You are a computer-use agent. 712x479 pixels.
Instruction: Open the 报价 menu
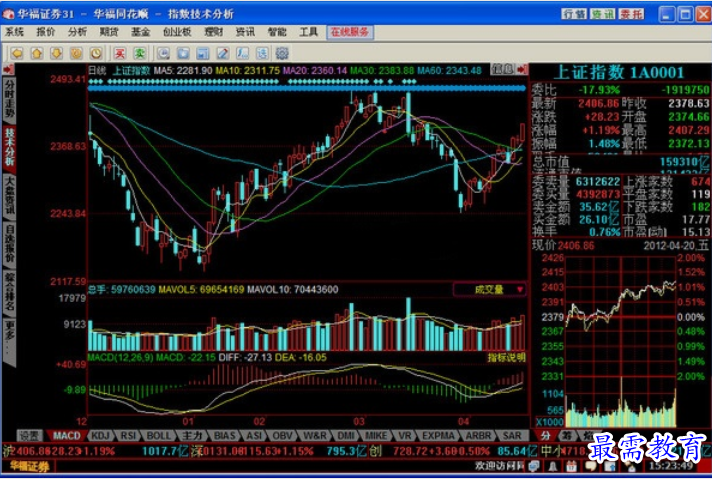pyautogui.click(x=45, y=32)
